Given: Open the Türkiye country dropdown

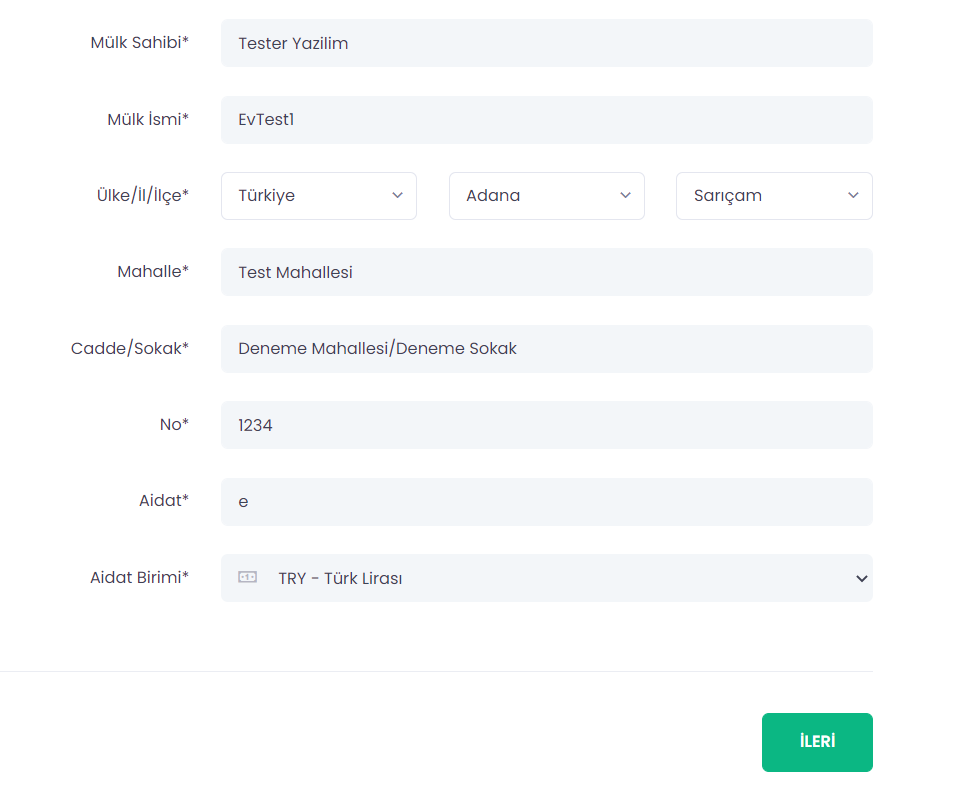Looking at the screenshot, I should point(318,196).
